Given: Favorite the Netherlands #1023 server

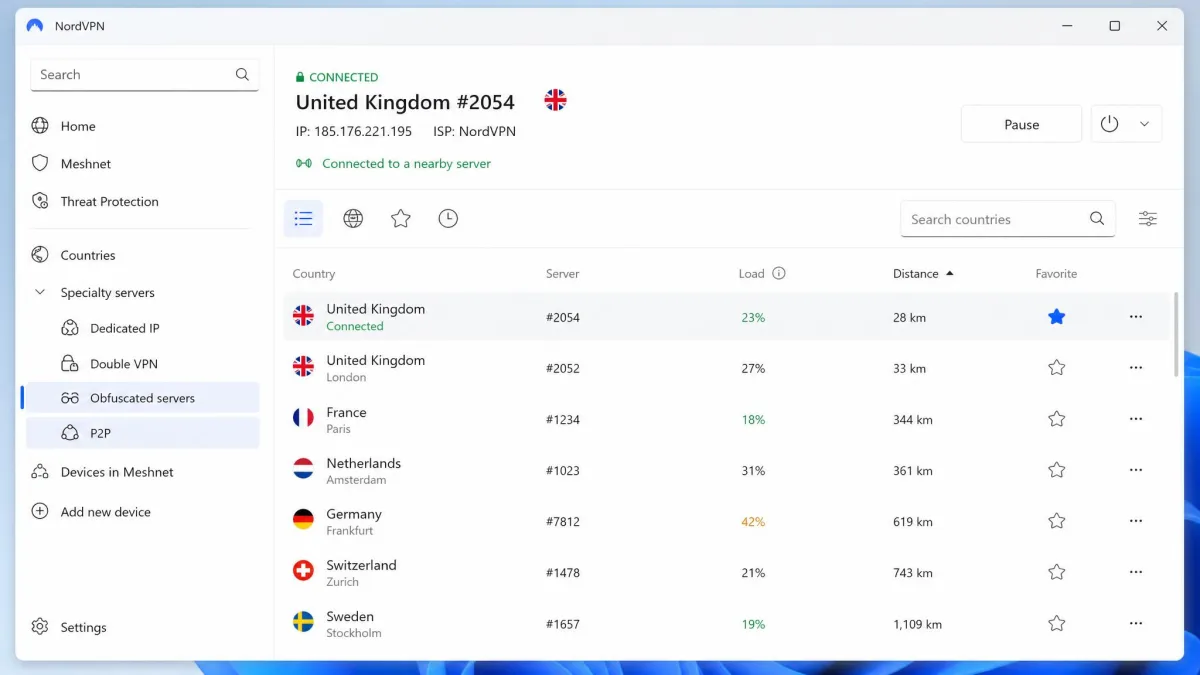Looking at the screenshot, I should [x=1056, y=470].
